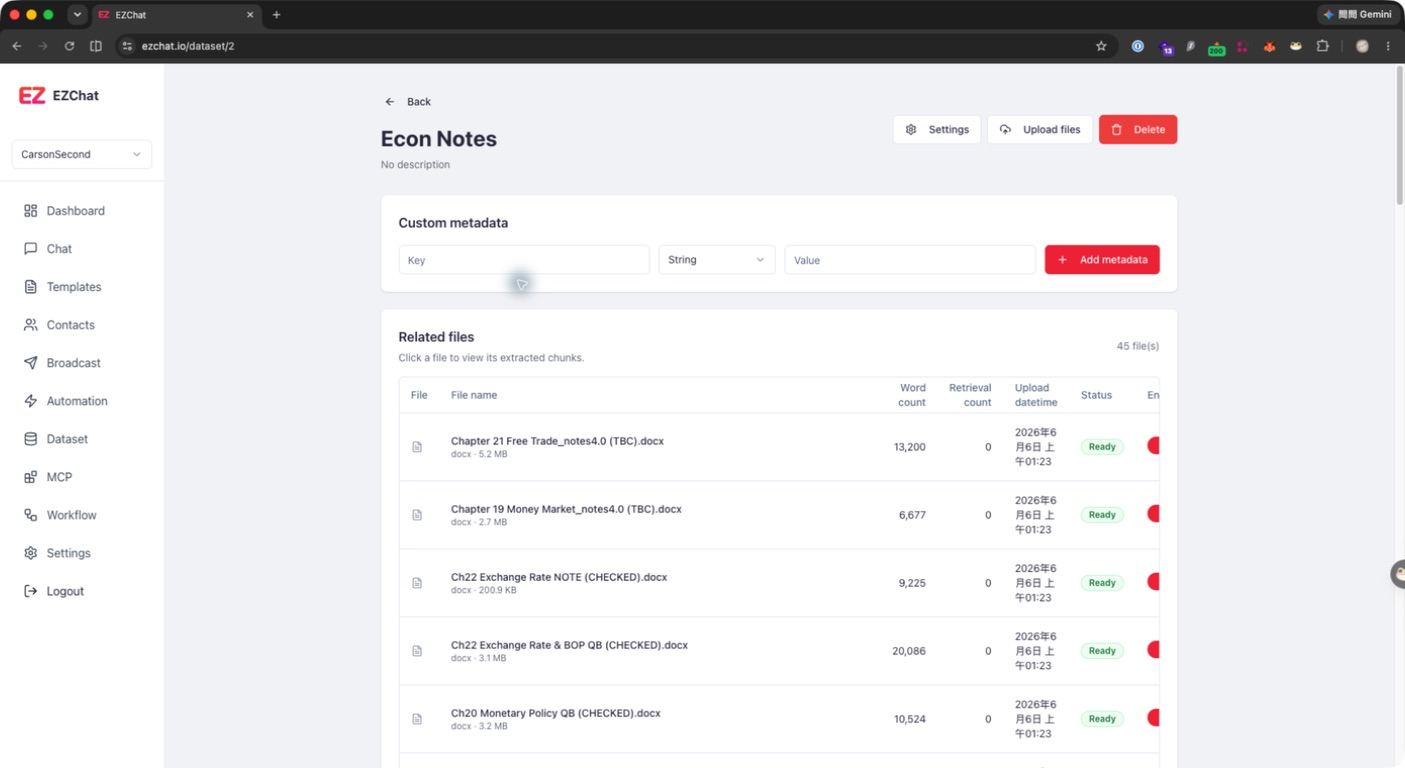Bookmark this page with star icon

pos(1101,46)
